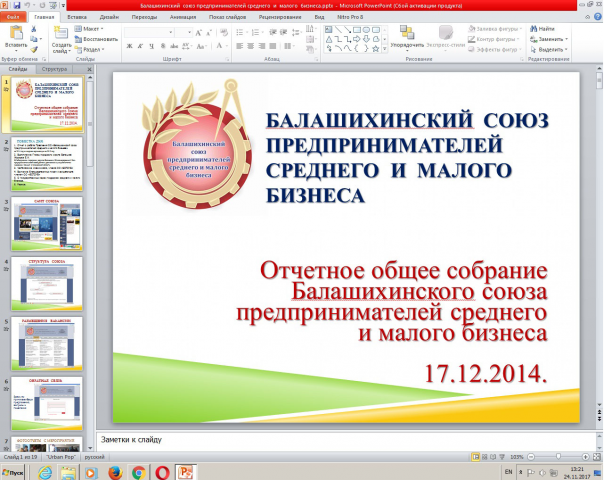Align text to the left

(240, 46)
